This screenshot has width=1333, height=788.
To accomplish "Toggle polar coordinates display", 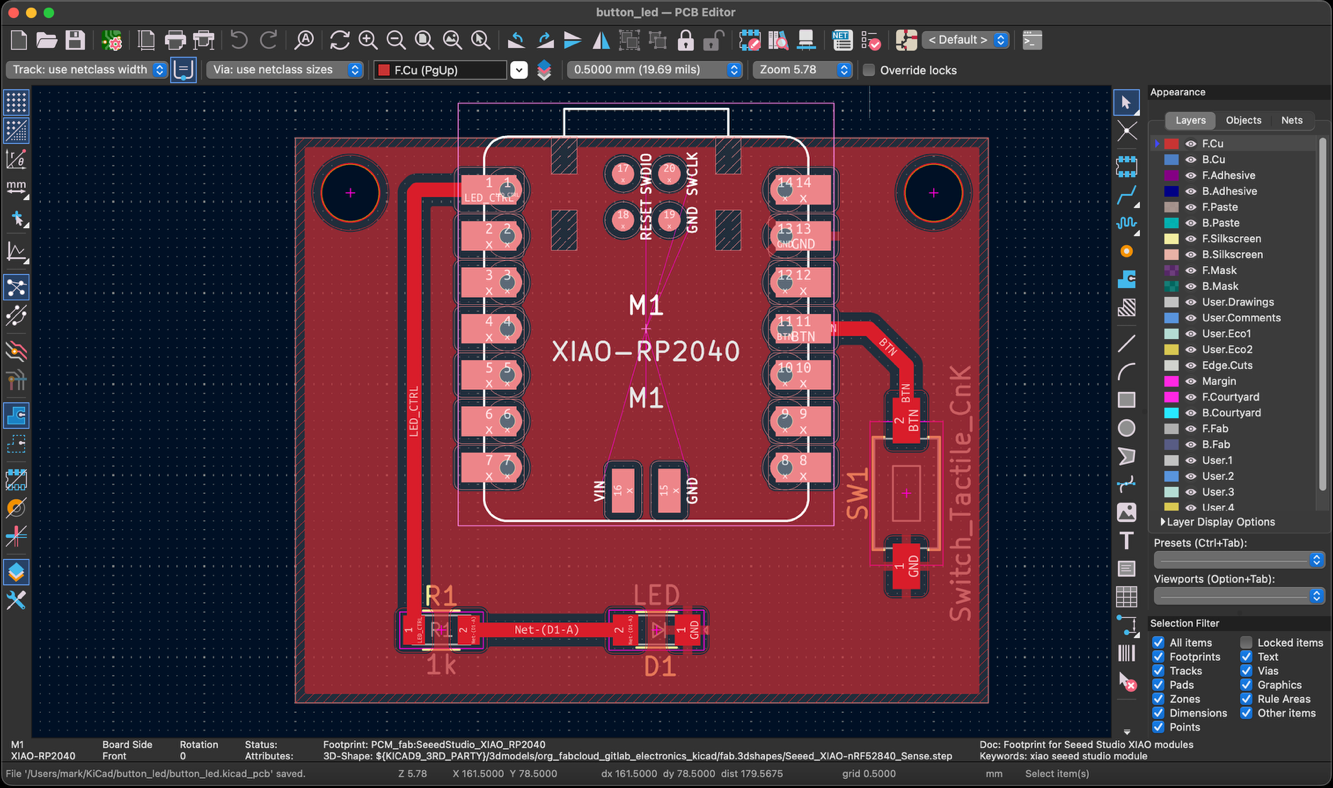I will pyautogui.click(x=16, y=159).
